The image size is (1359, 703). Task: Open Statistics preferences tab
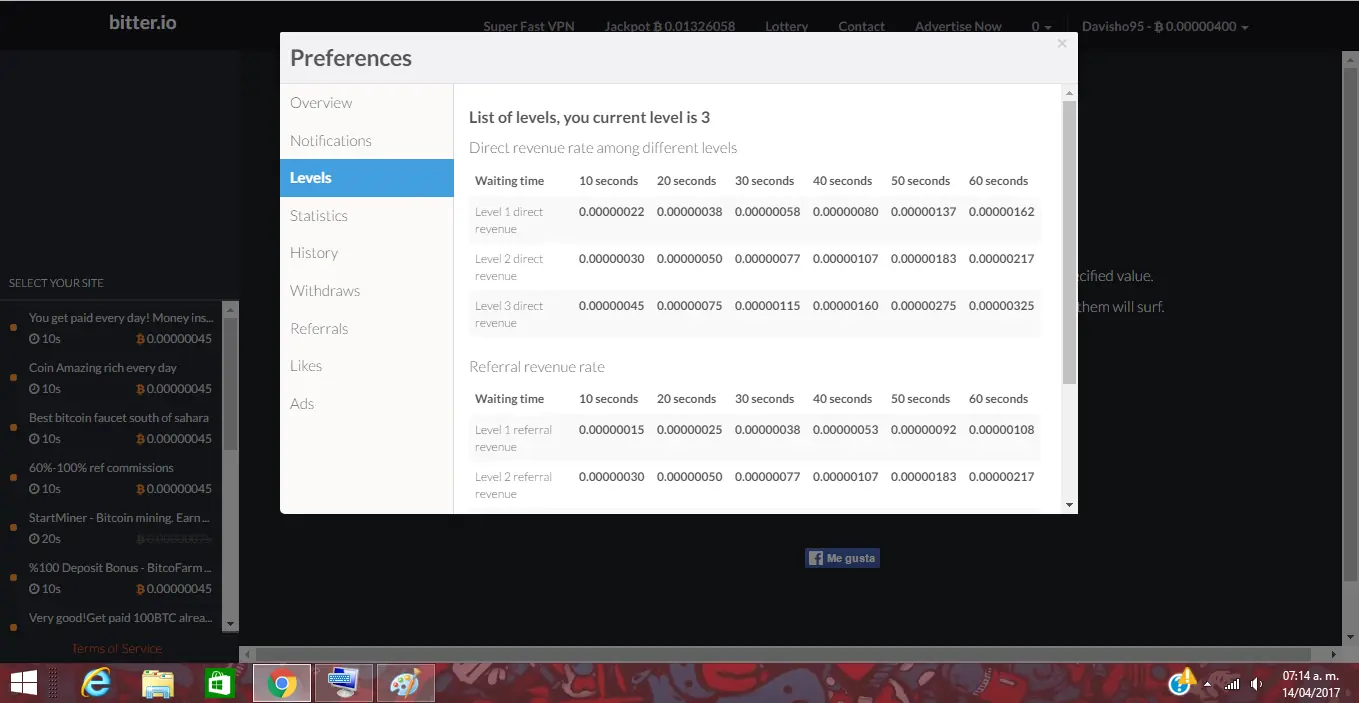tap(319, 216)
